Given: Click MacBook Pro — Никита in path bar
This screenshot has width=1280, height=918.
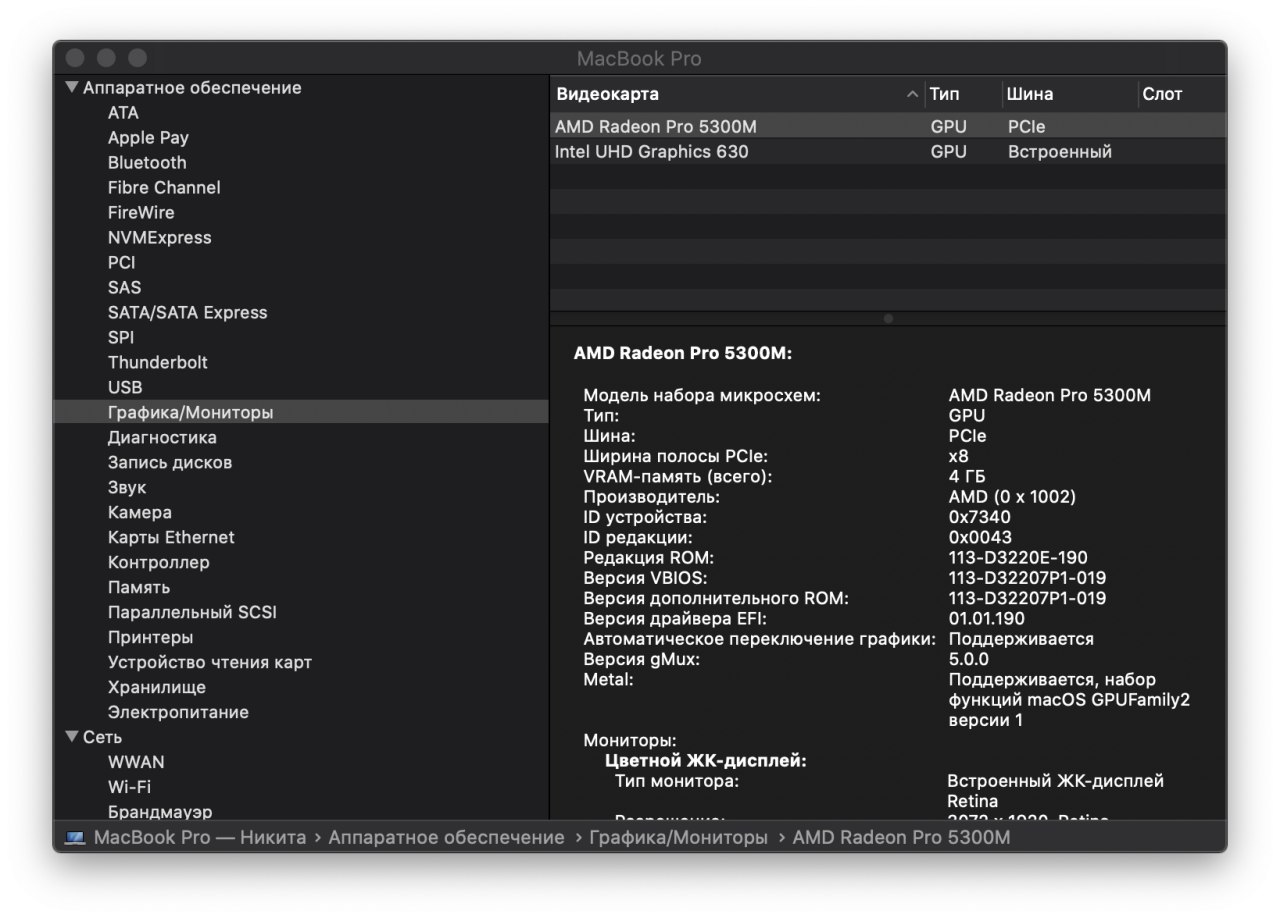Looking at the screenshot, I should coord(199,837).
